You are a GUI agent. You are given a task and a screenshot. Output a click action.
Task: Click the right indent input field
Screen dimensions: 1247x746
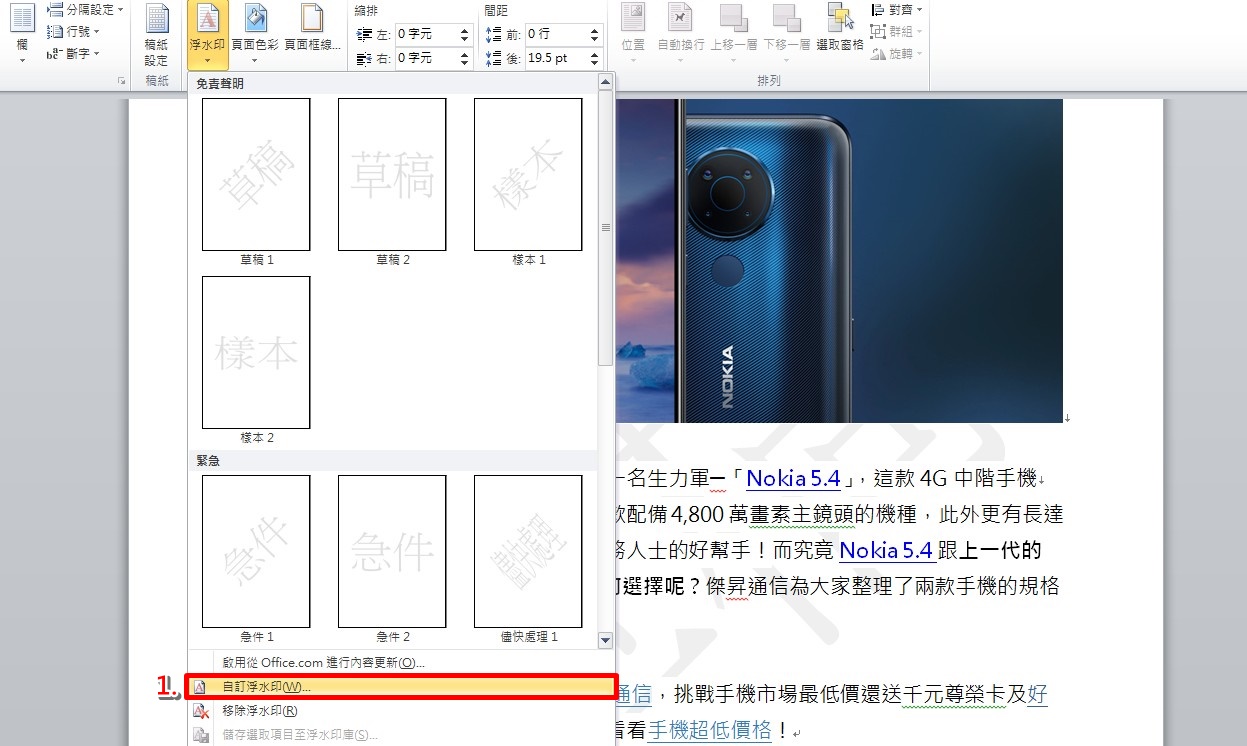click(x=426, y=58)
